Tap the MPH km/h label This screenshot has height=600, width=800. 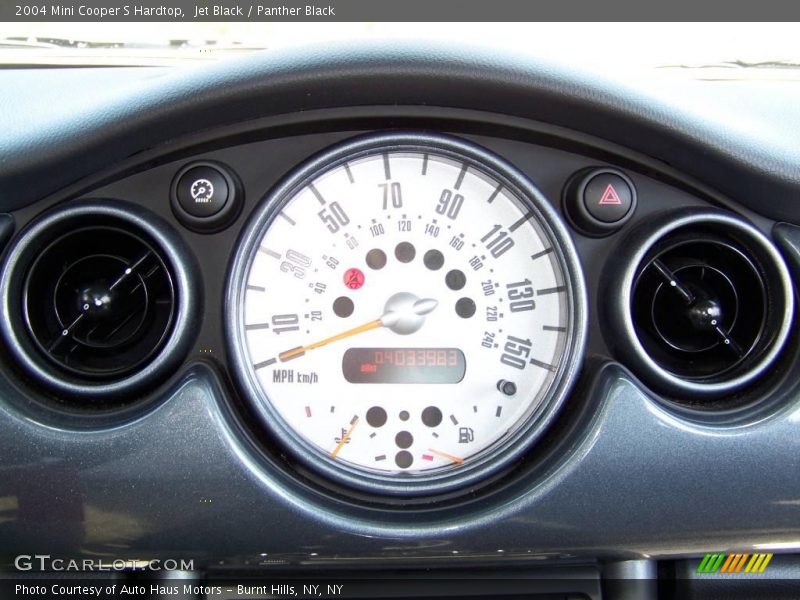pos(295,377)
